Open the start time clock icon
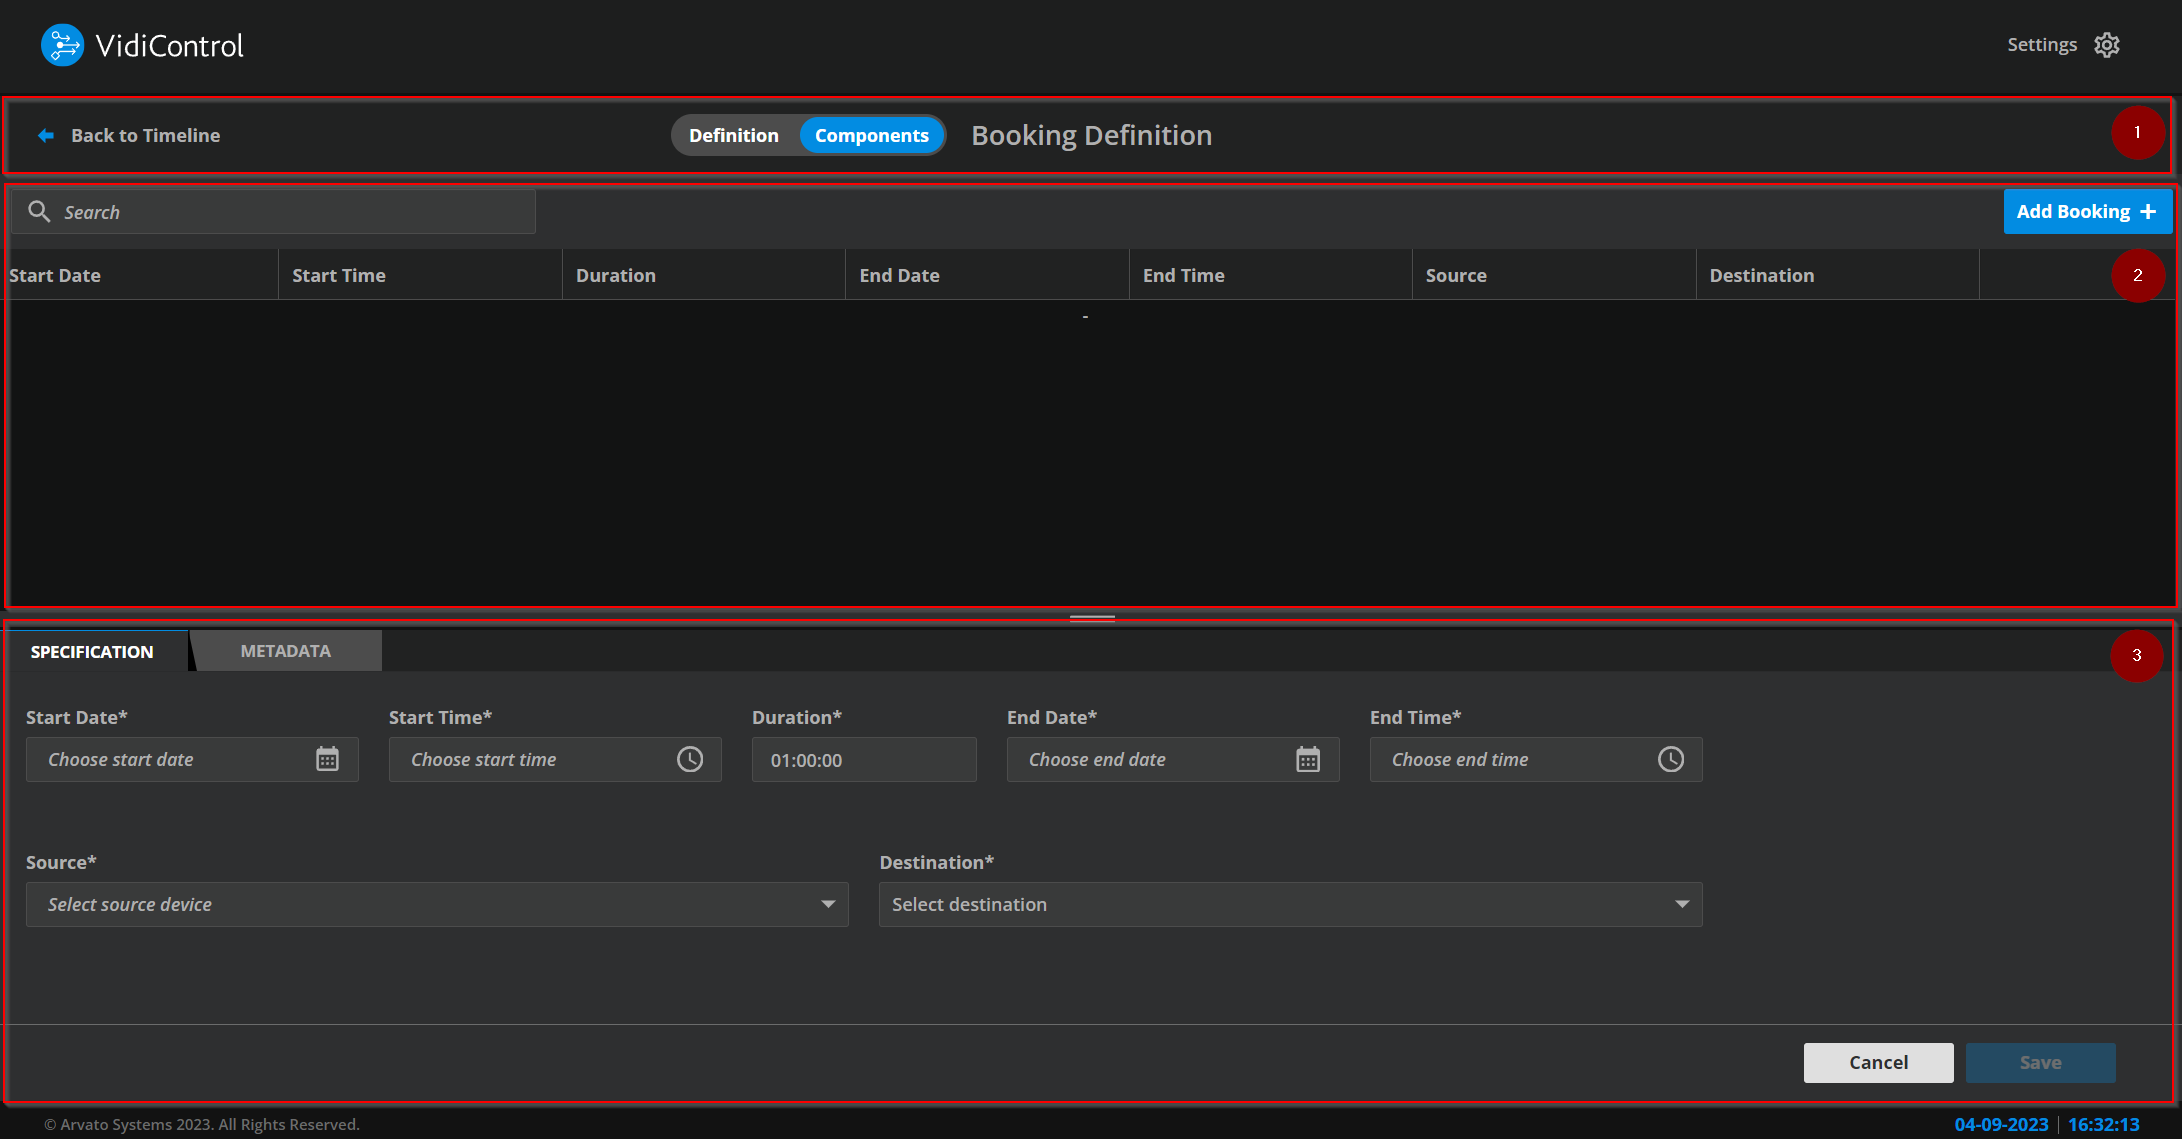Screen dimensions: 2182x1139 coord(690,759)
